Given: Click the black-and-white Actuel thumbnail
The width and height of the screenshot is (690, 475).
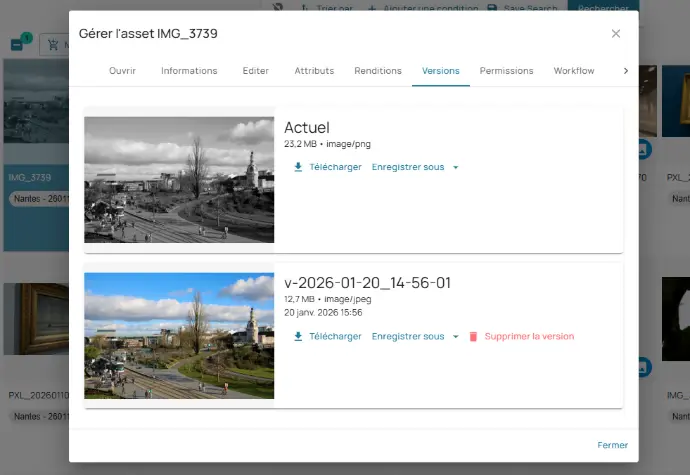Looking at the screenshot, I should point(179,180).
